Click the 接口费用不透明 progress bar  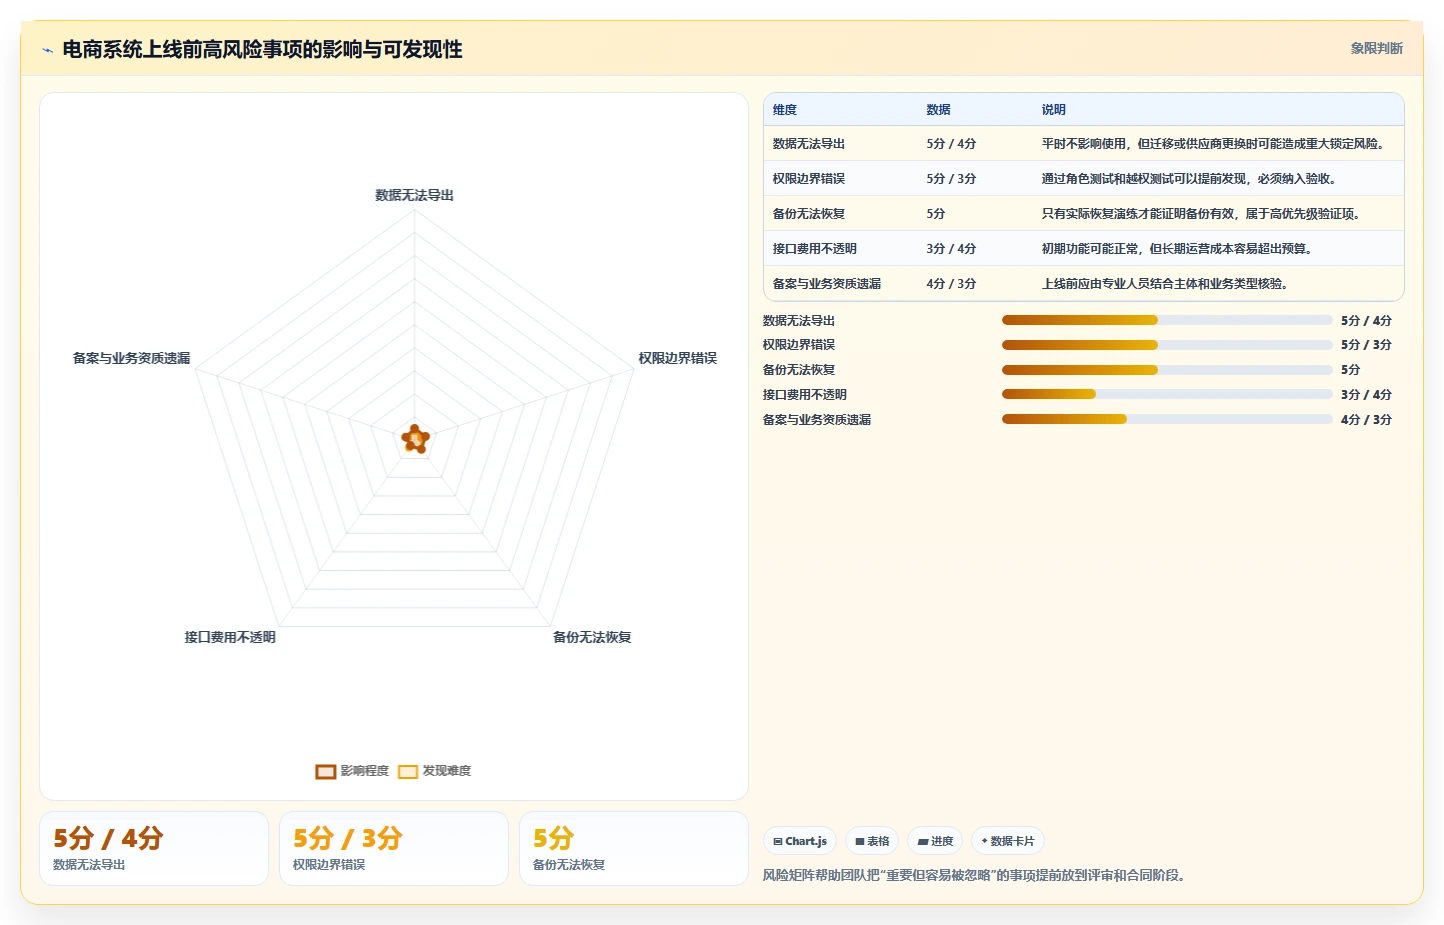click(x=1167, y=394)
